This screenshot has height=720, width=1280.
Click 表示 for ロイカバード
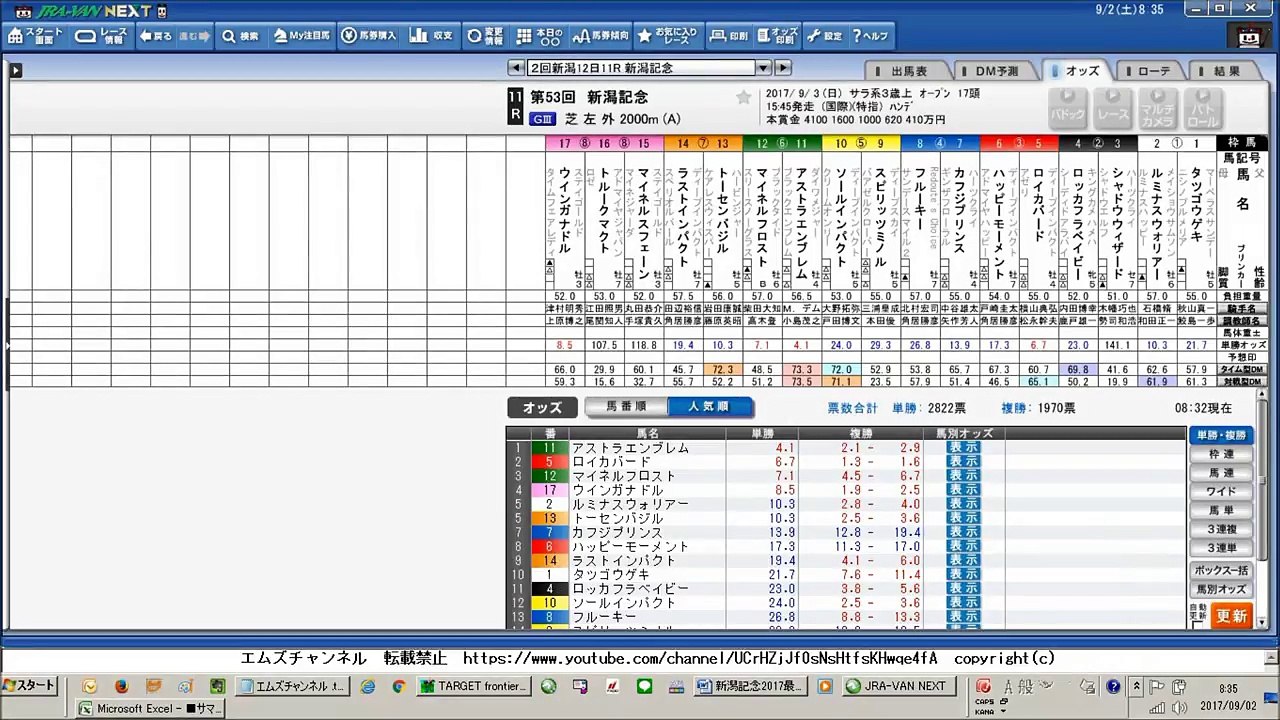tap(964, 462)
